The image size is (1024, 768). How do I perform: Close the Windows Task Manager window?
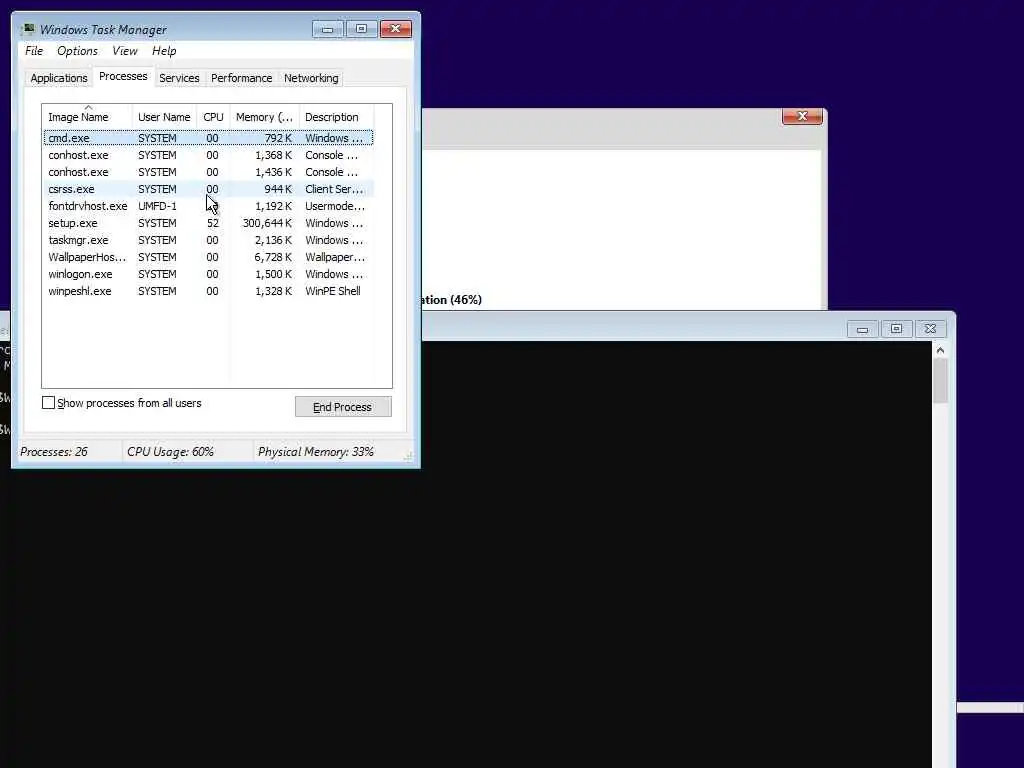[395, 29]
